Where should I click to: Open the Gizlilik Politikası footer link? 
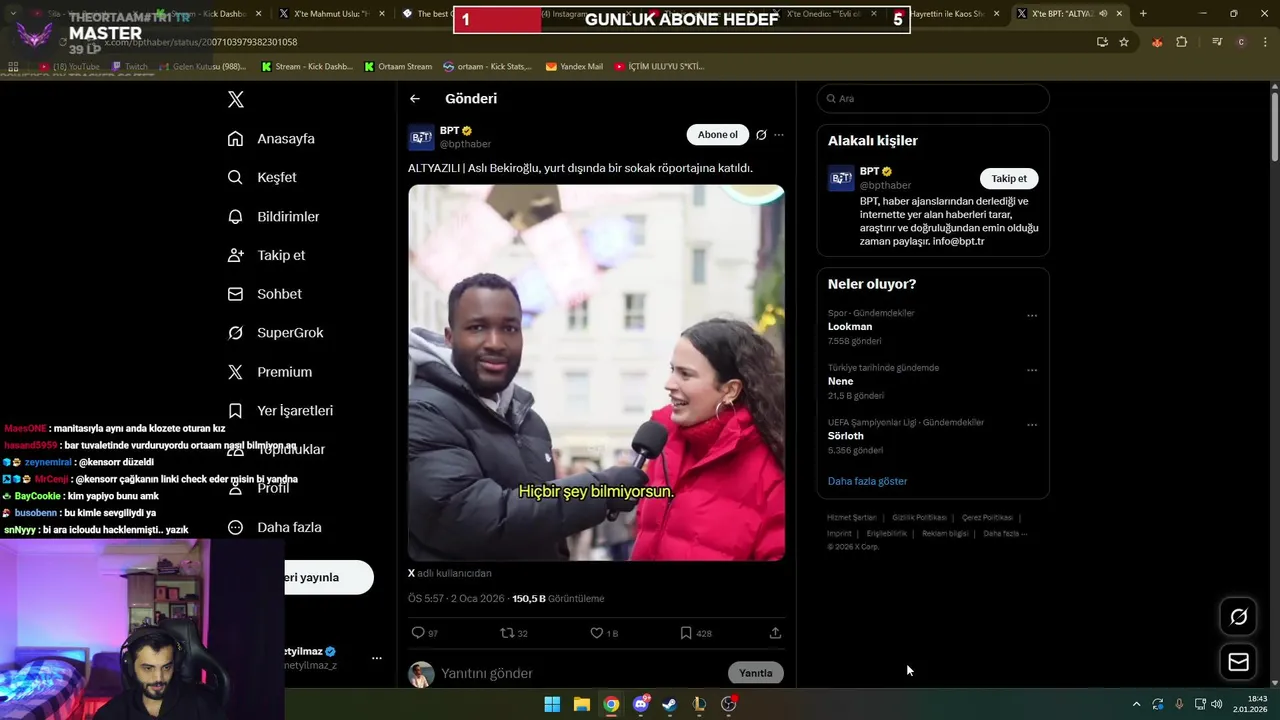pyautogui.click(x=919, y=518)
